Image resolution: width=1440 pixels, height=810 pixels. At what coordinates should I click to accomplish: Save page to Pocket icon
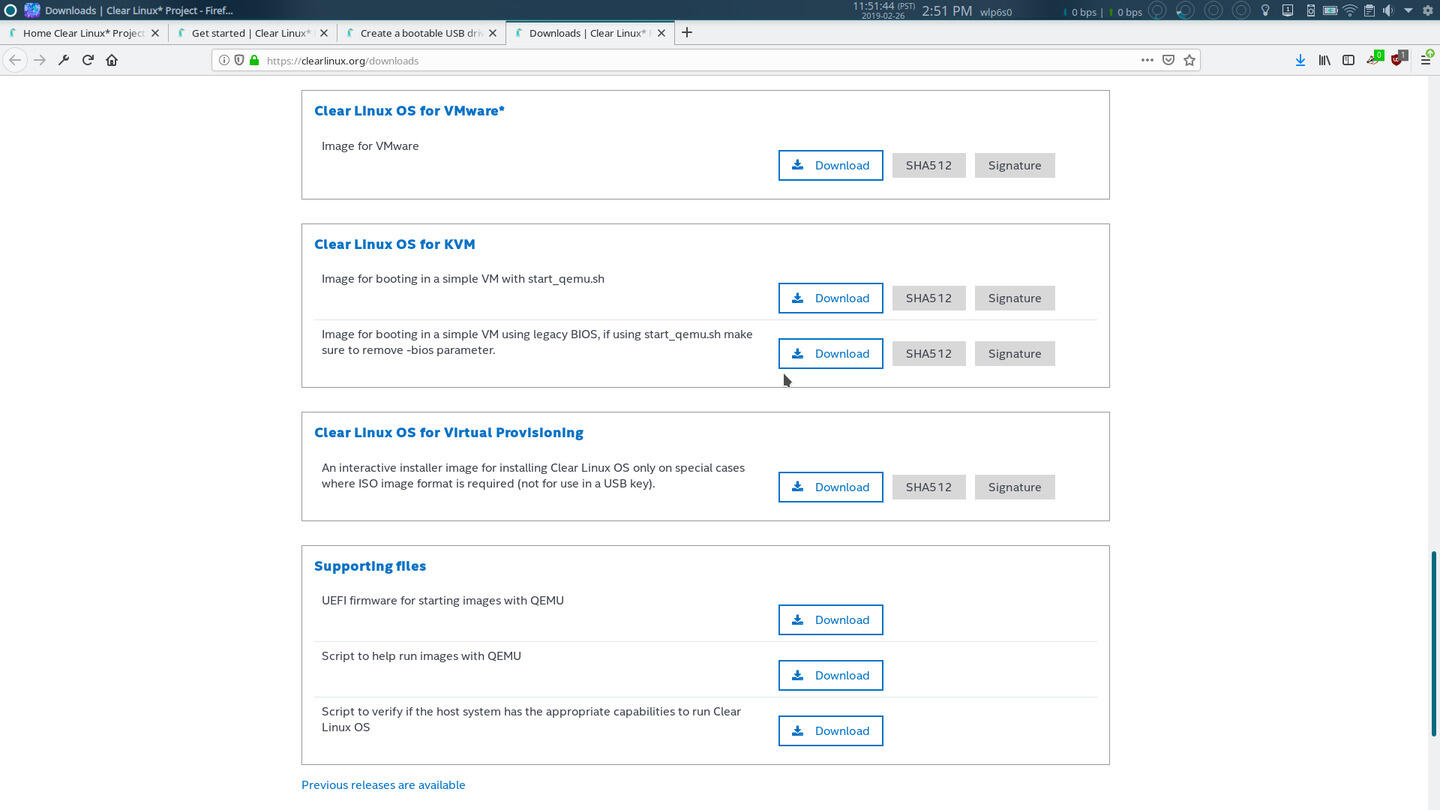(1168, 60)
